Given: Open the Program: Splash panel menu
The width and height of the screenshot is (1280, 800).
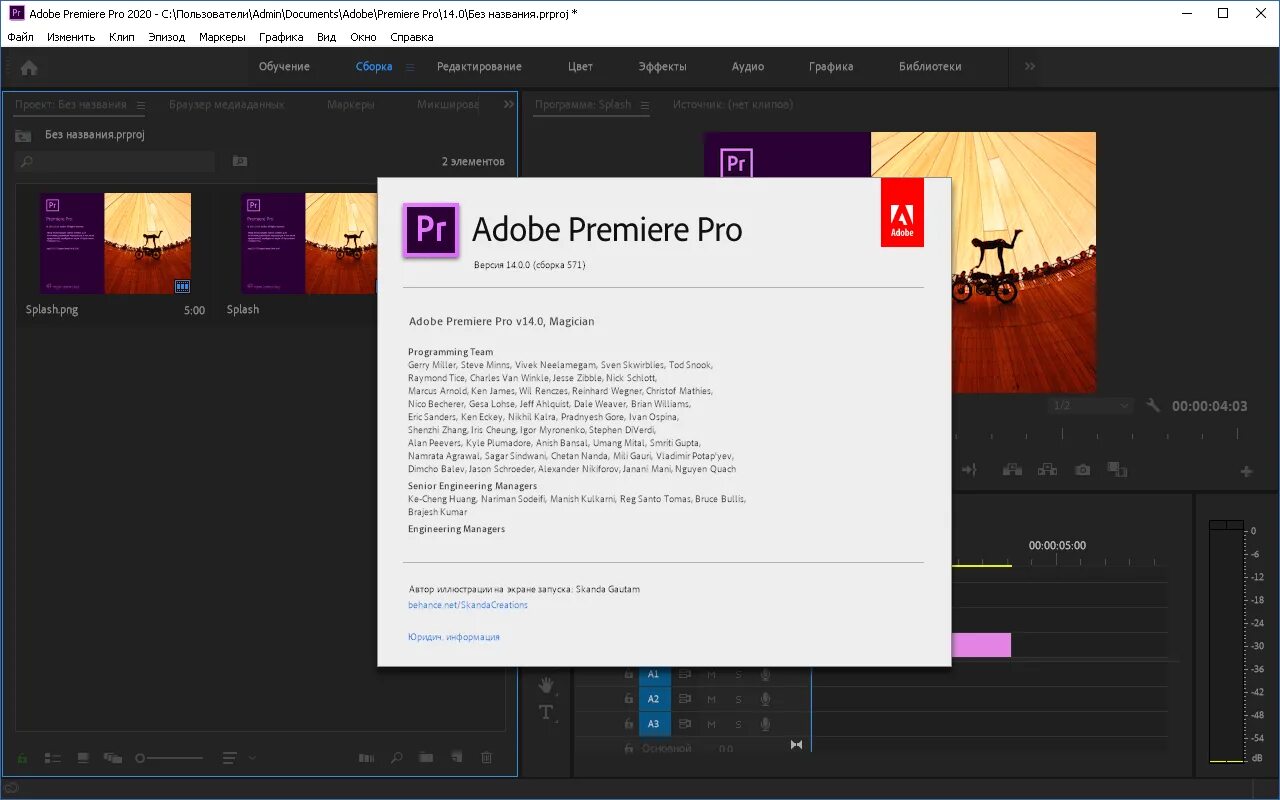Looking at the screenshot, I should pyautogui.click(x=645, y=105).
